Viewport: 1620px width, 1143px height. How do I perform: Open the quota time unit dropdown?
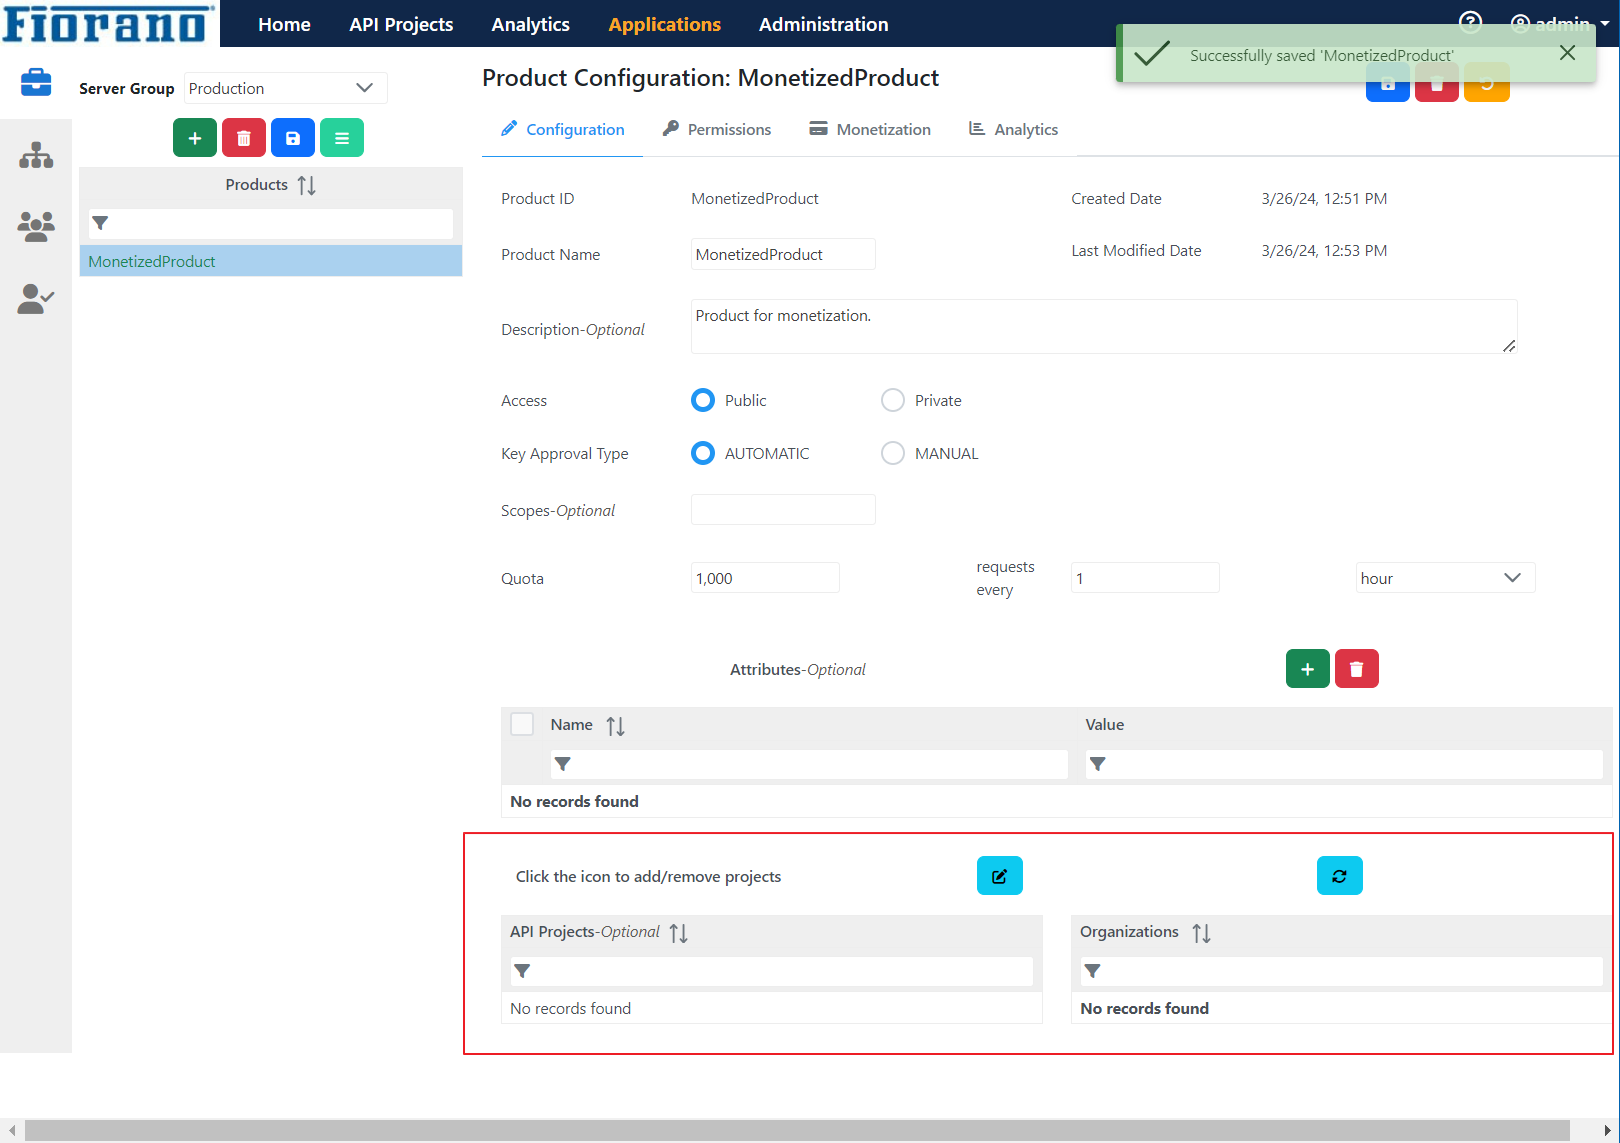[x=1445, y=578]
